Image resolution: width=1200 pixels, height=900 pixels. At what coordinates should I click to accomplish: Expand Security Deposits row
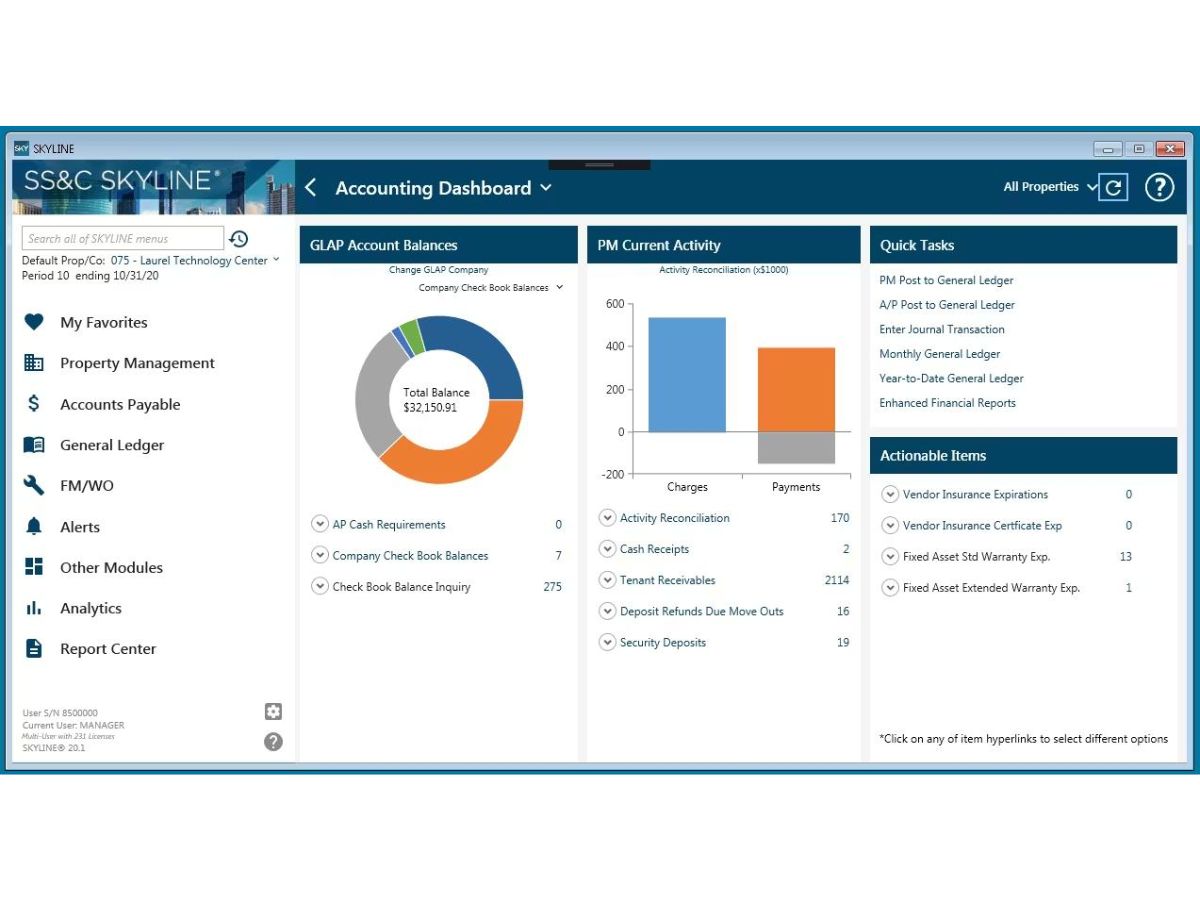(607, 642)
